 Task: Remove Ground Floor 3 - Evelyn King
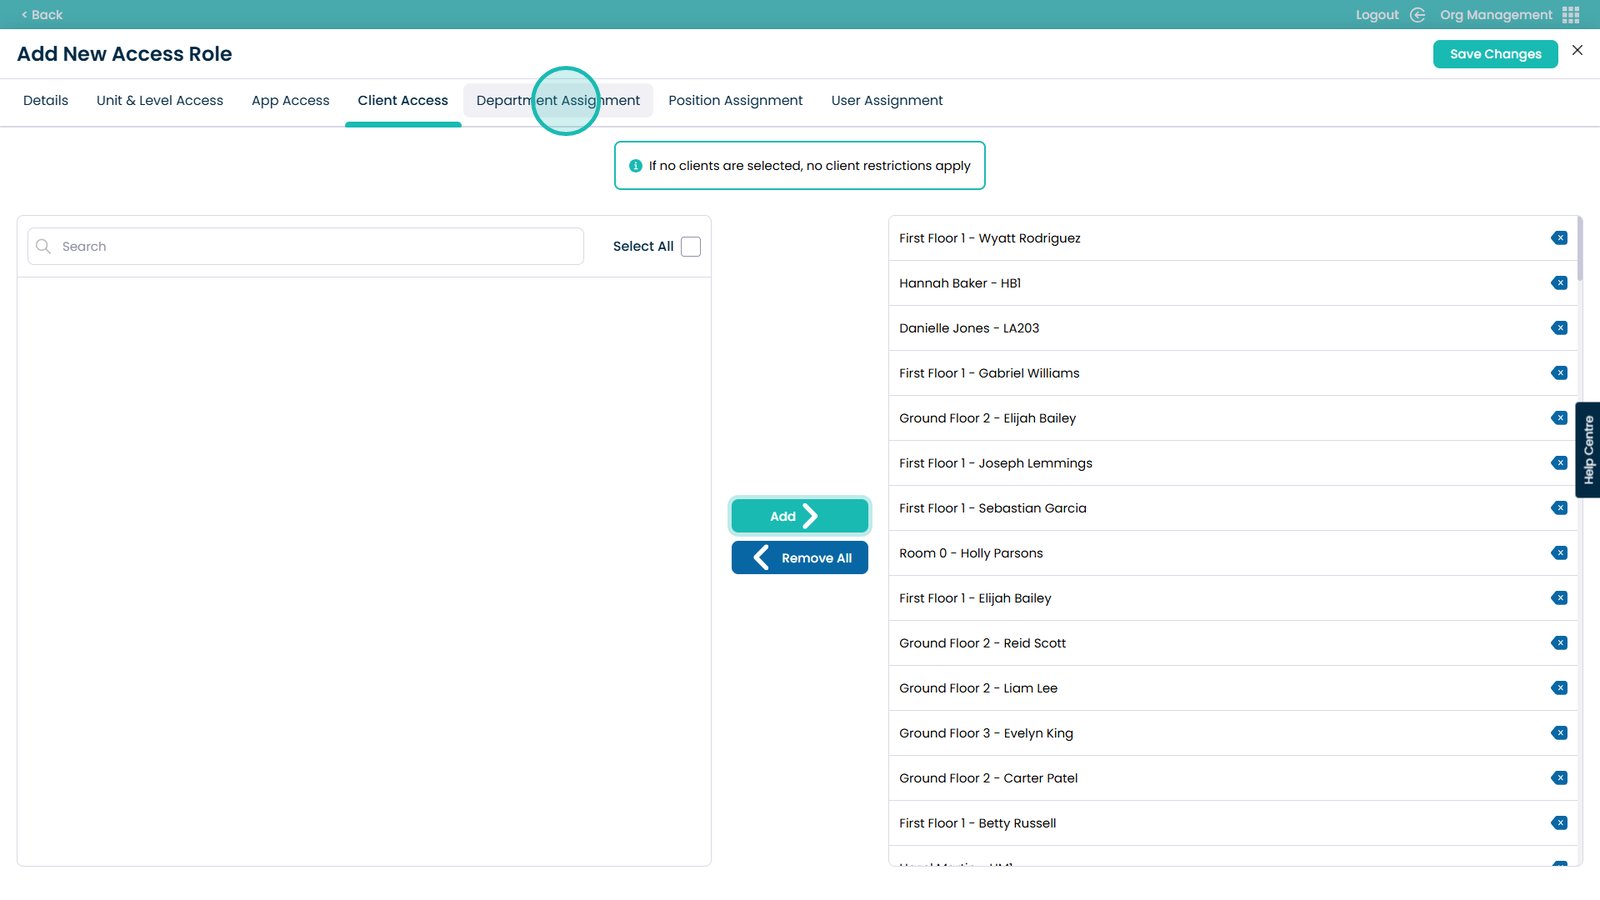click(x=1559, y=733)
